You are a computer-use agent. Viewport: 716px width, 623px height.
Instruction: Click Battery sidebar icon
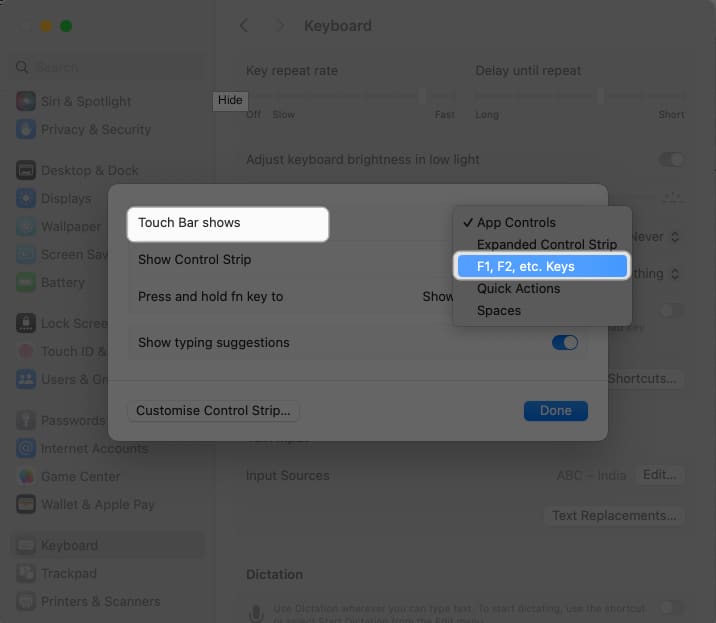(x=26, y=282)
